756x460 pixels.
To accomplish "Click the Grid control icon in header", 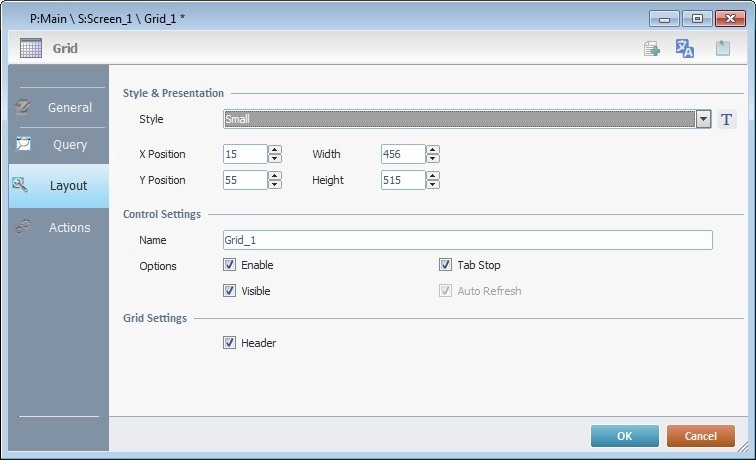I will (31, 48).
